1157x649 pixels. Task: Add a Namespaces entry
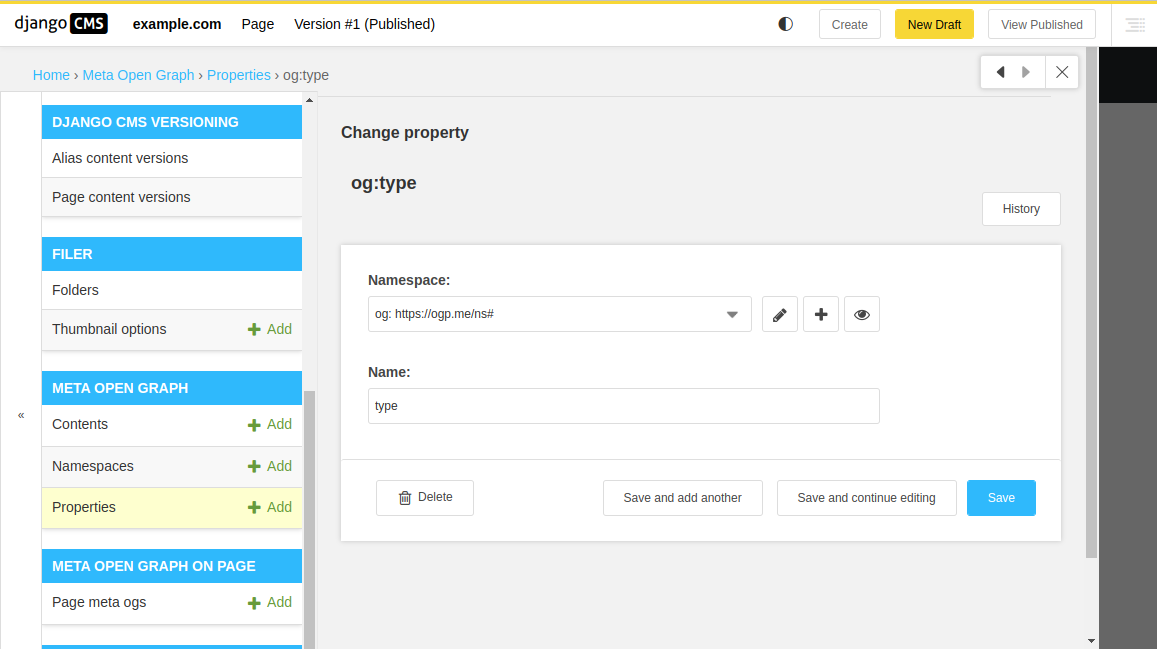tap(270, 466)
